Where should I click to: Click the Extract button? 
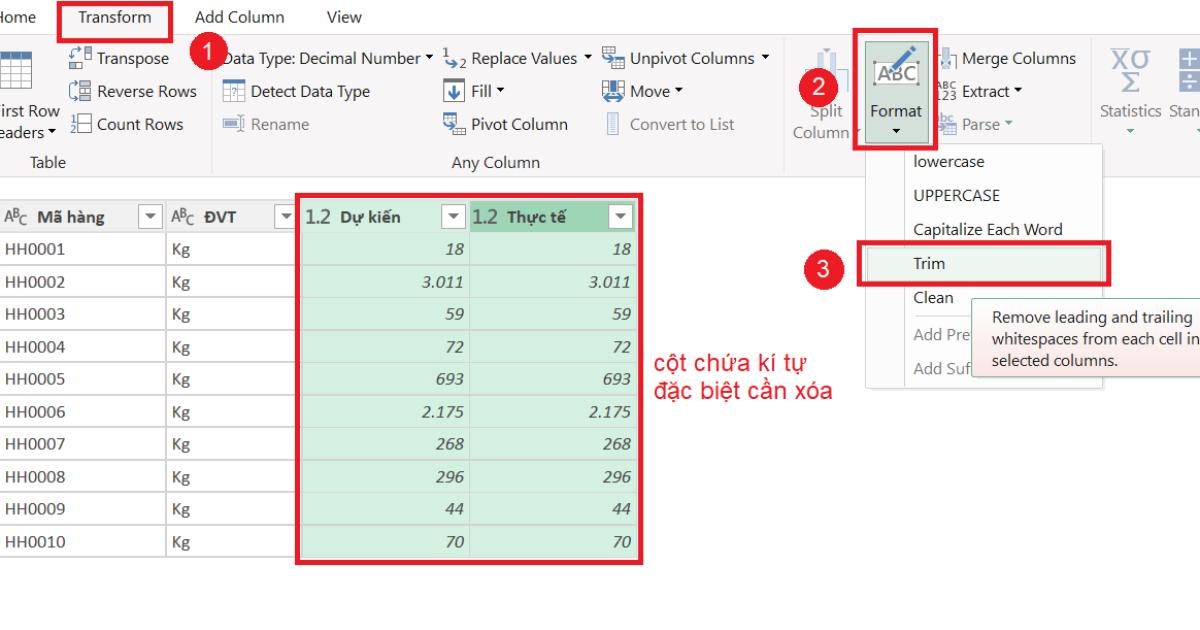click(990, 91)
